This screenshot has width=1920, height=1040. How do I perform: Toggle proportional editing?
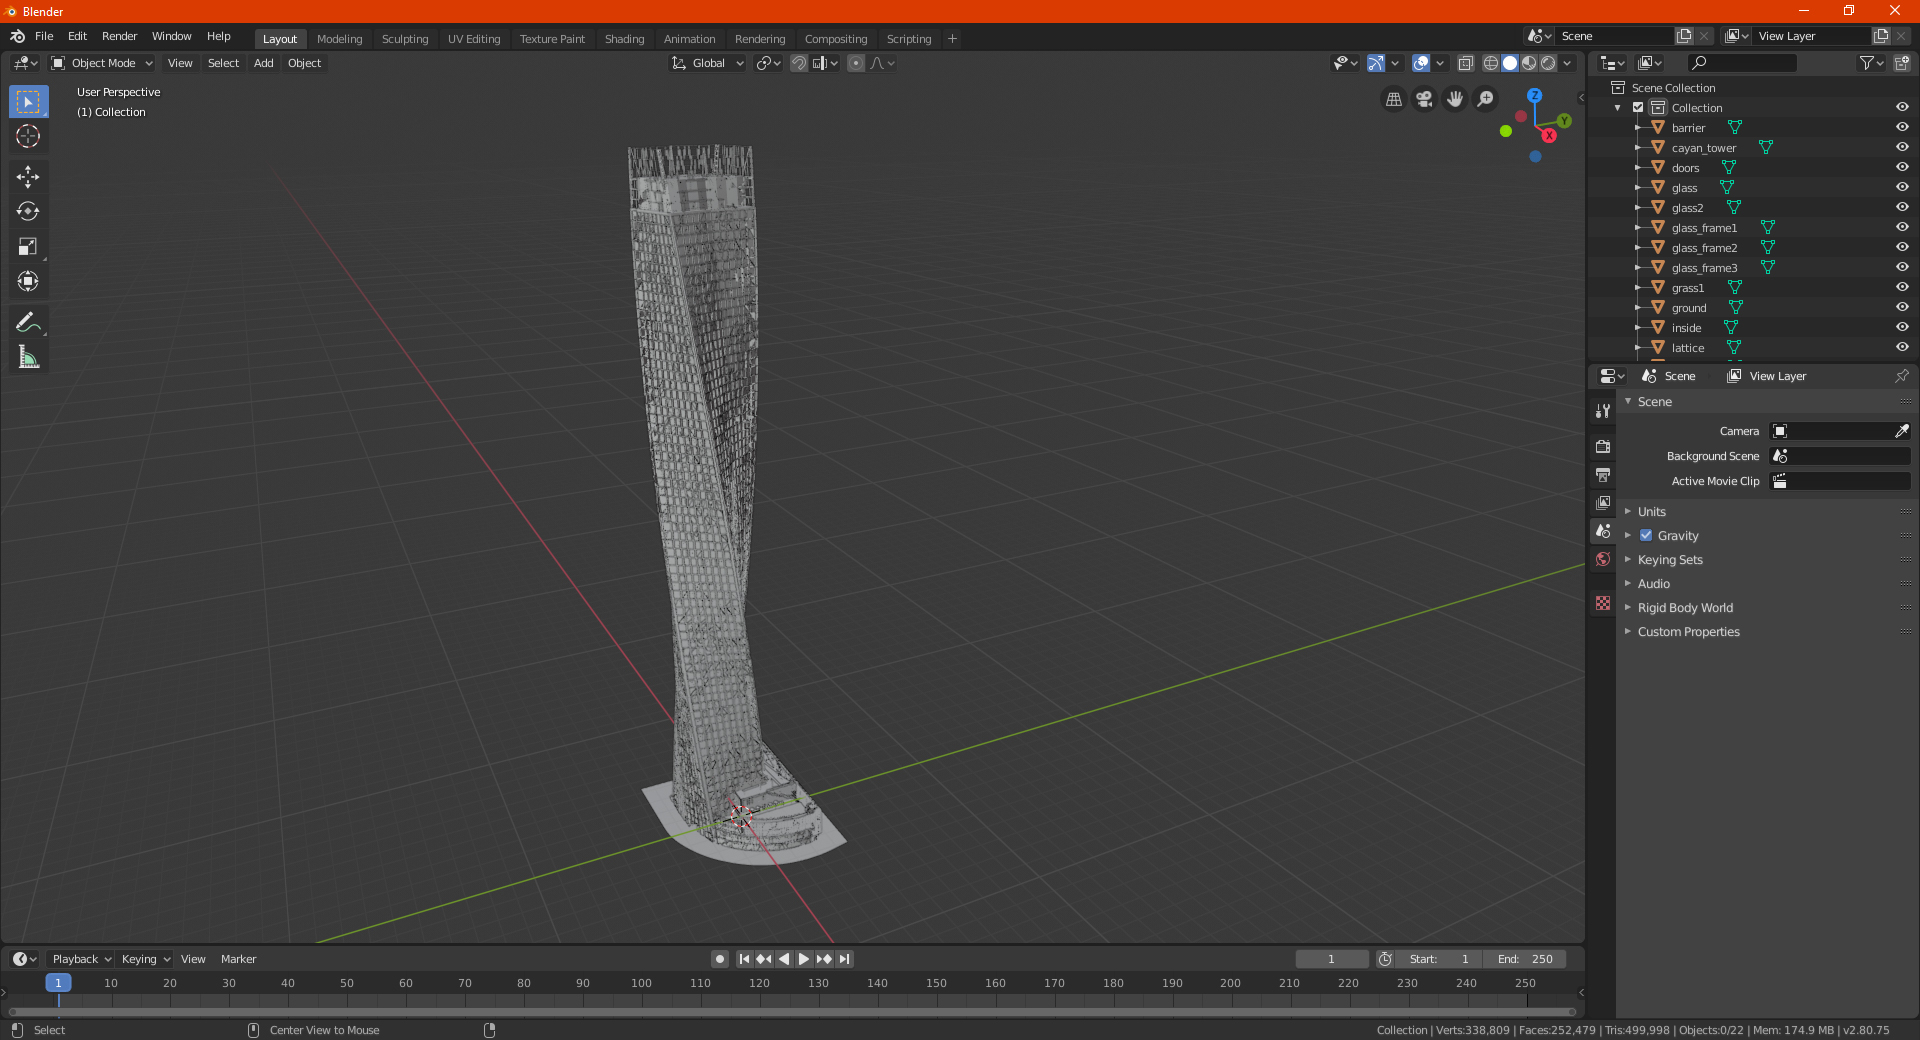point(856,63)
